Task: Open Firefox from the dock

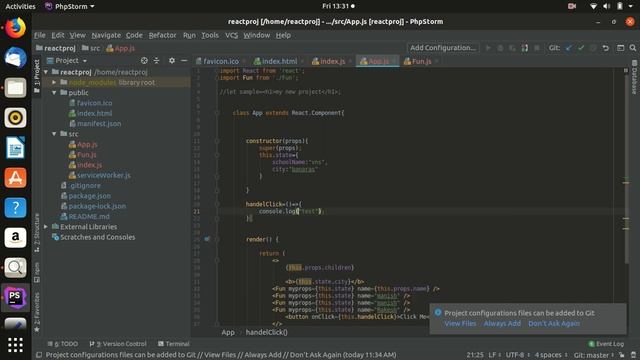Action: pyautogui.click(x=16, y=28)
